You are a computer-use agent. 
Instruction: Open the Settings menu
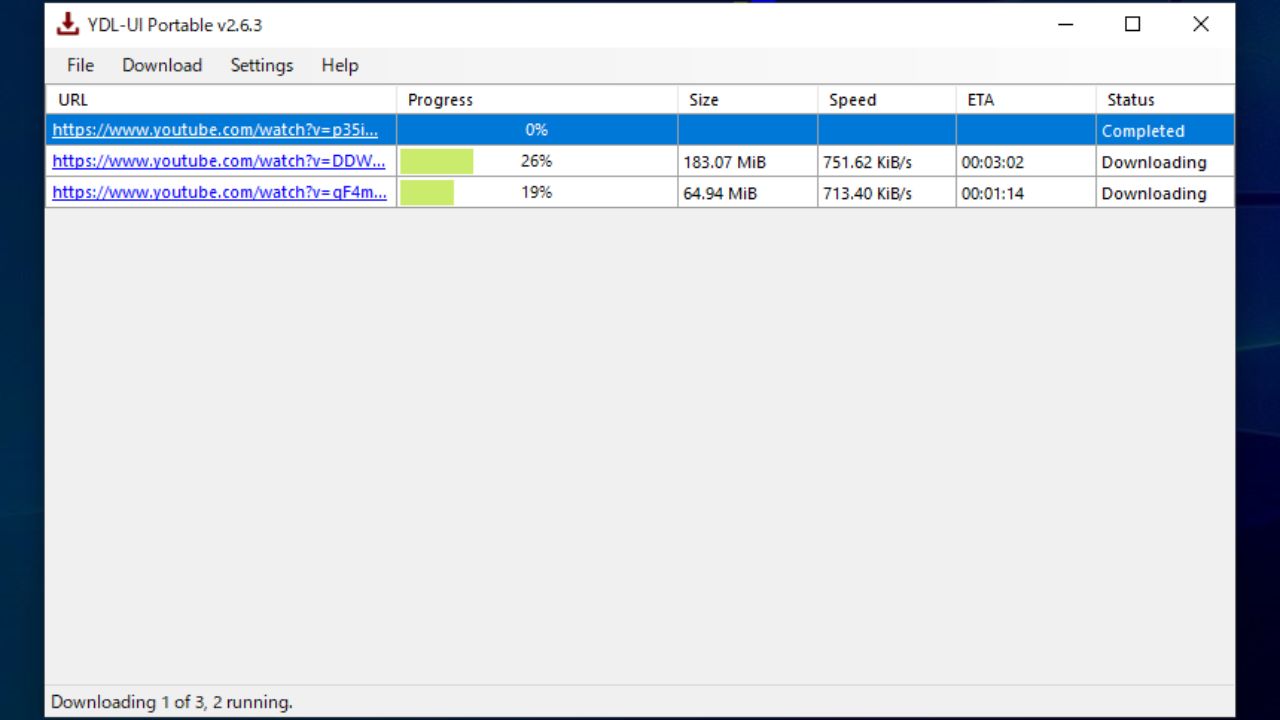[x=262, y=65]
